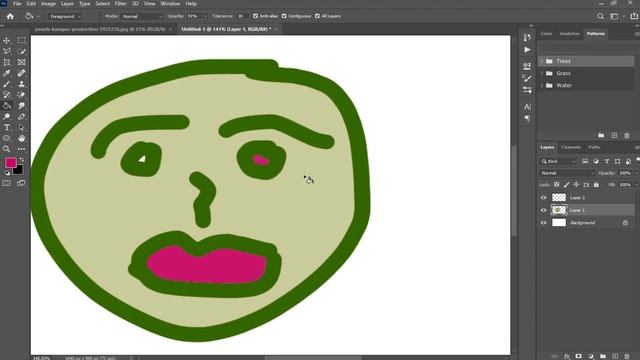Select the Paint Bucket tool in toolbox
640x360 pixels.
[7, 106]
